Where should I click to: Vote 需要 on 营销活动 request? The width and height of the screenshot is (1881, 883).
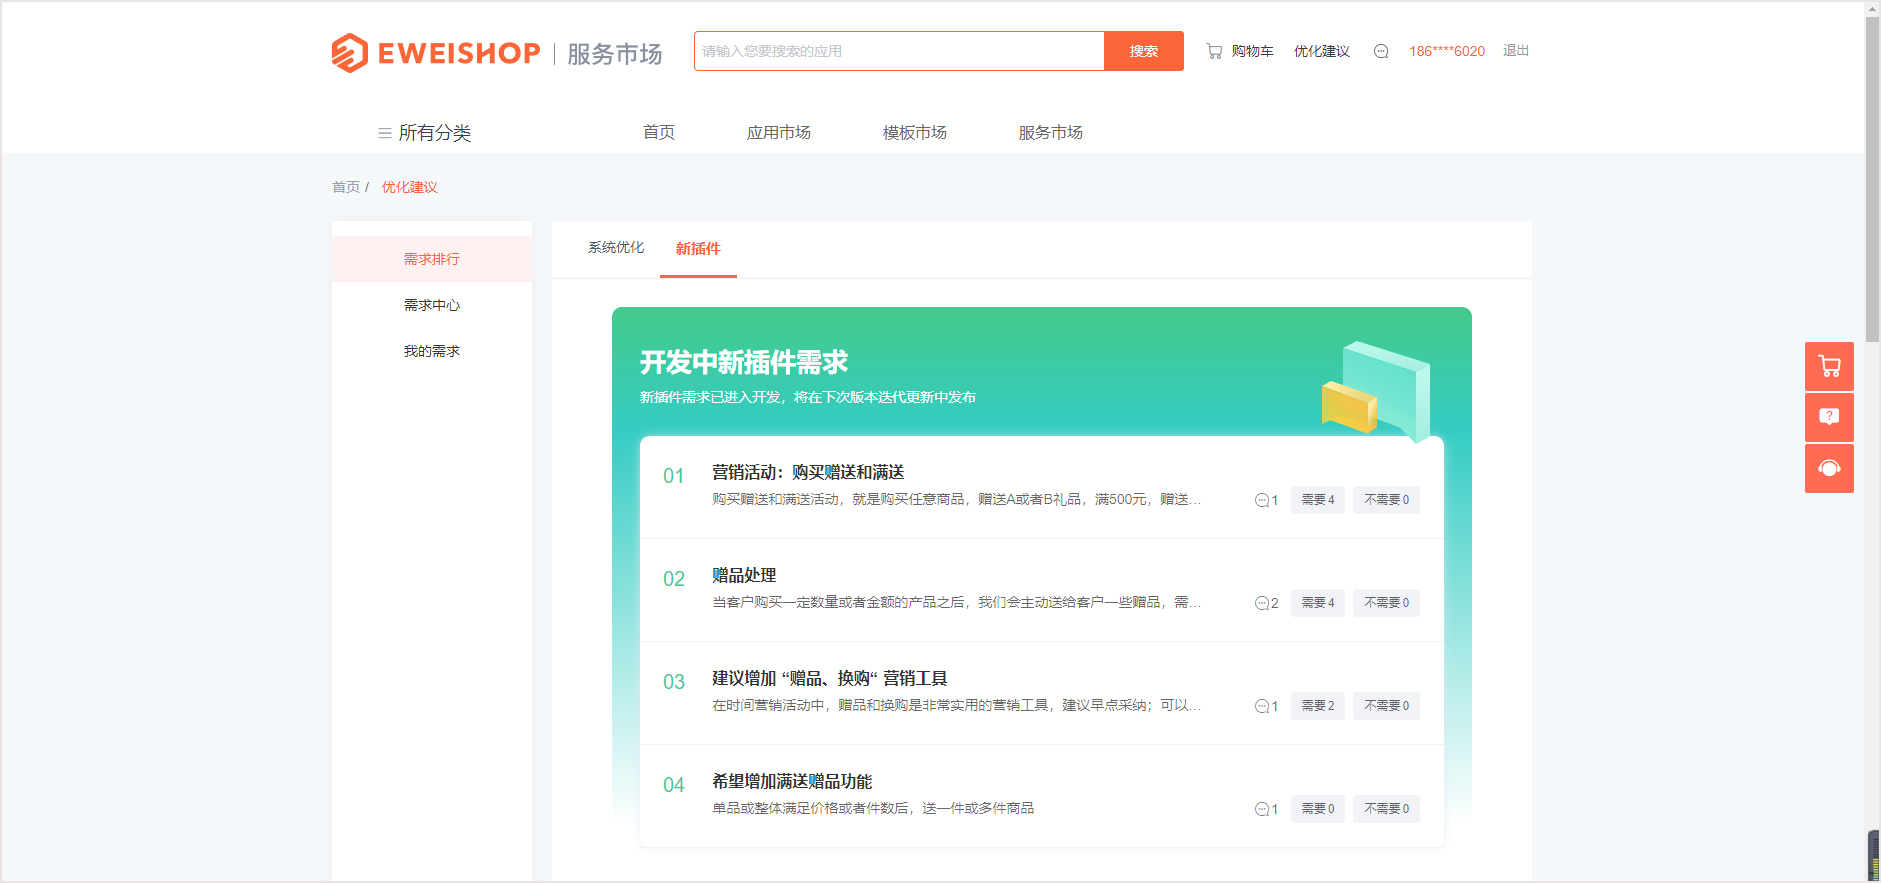[x=1317, y=500]
